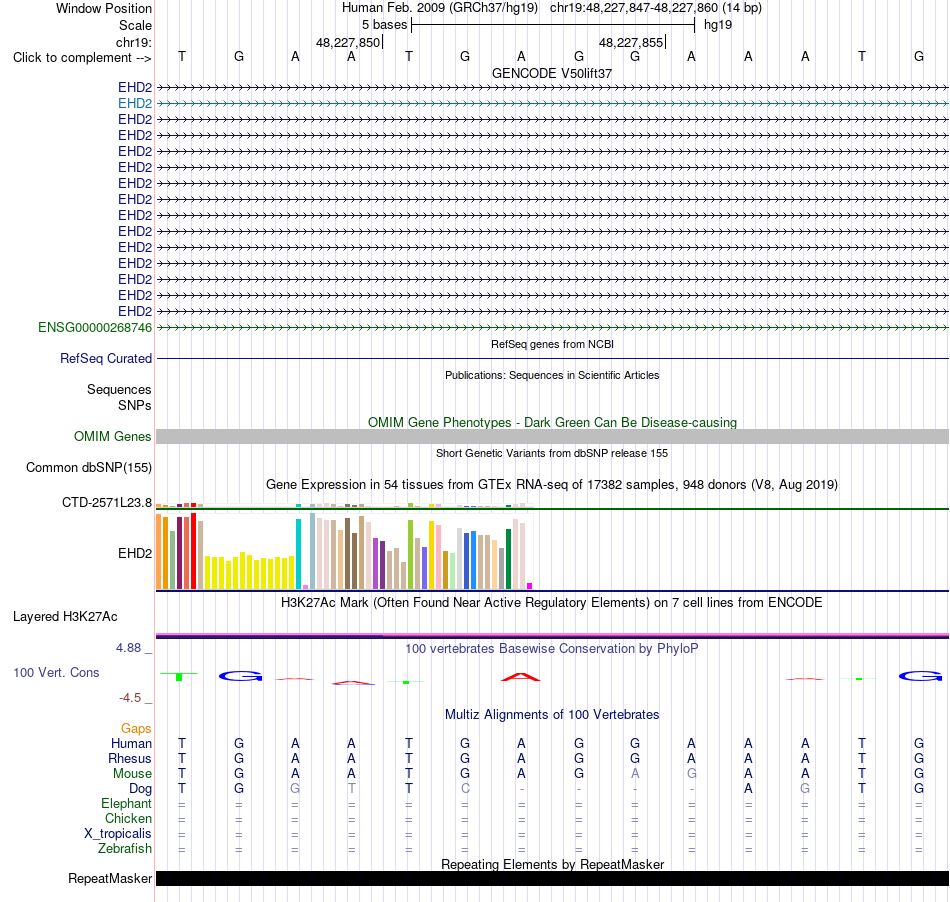Click the CTD-2571L23.8 GTEx gene label
The image size is (950, 902).
click(107, 503)
